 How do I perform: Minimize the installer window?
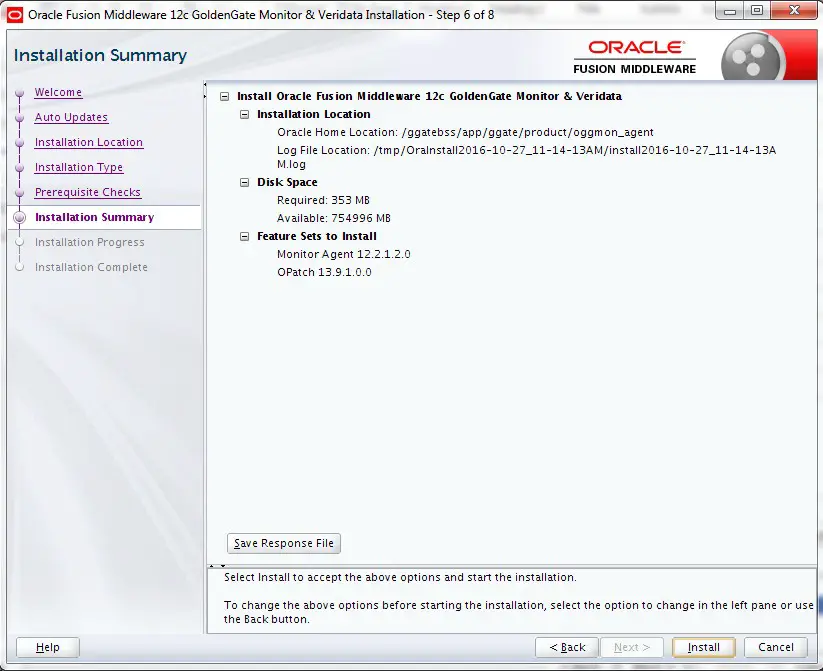coord(730,11)
